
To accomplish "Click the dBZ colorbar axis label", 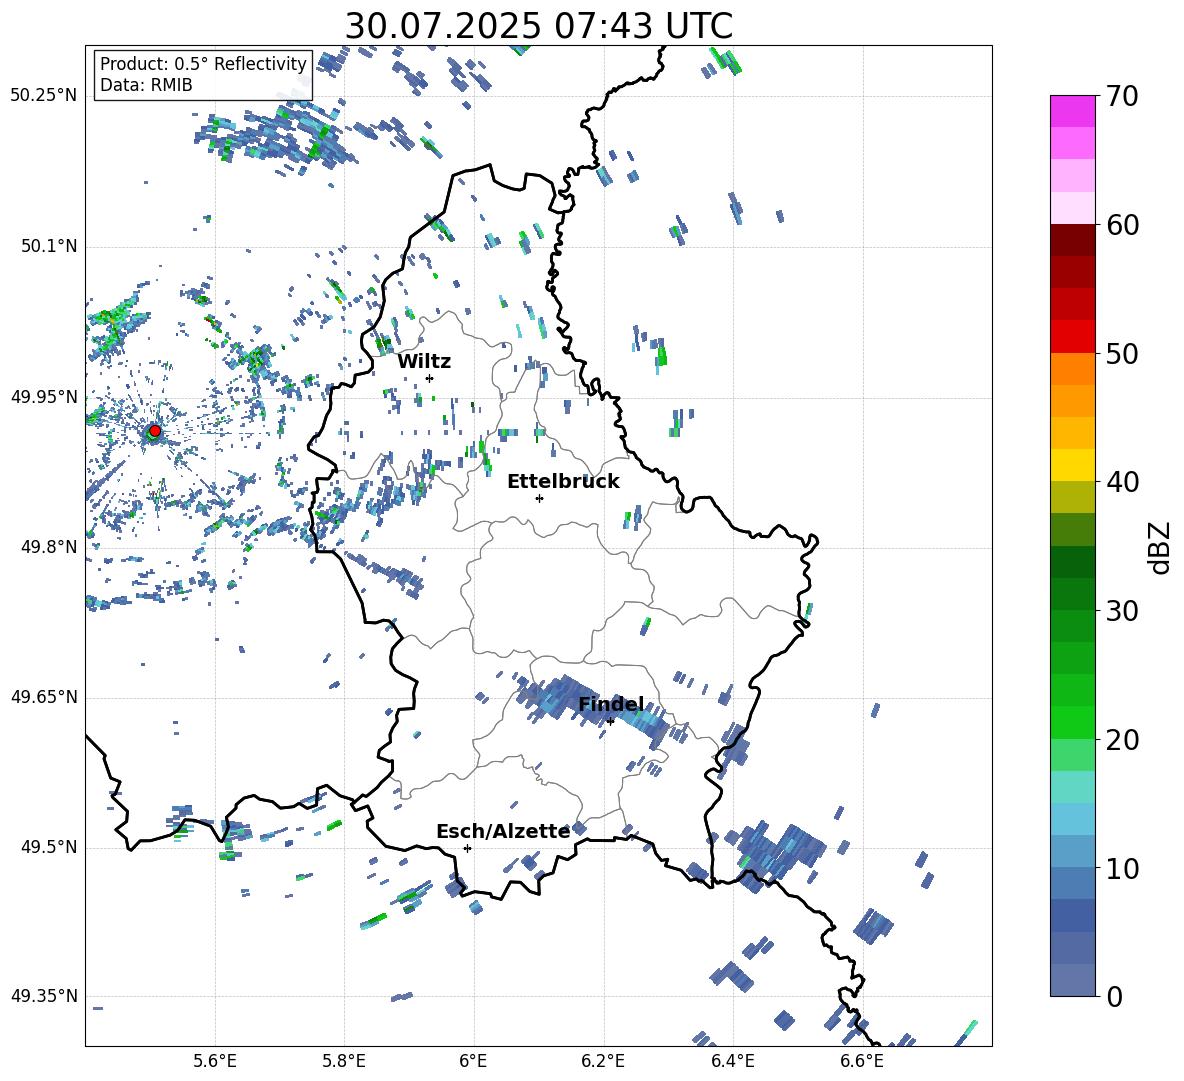I will click(x=1161, y=548).
